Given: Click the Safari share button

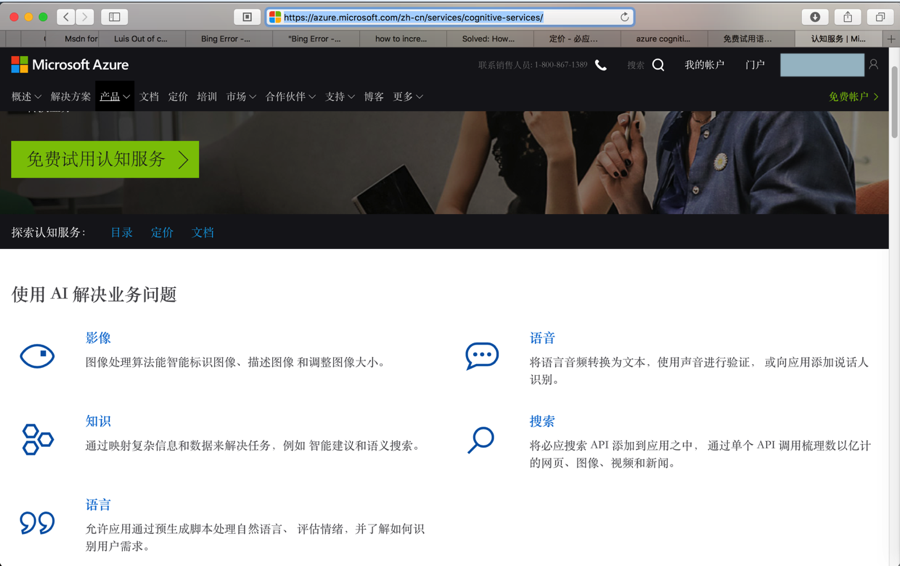Looking at the screenshot, I should click(847, 17).
